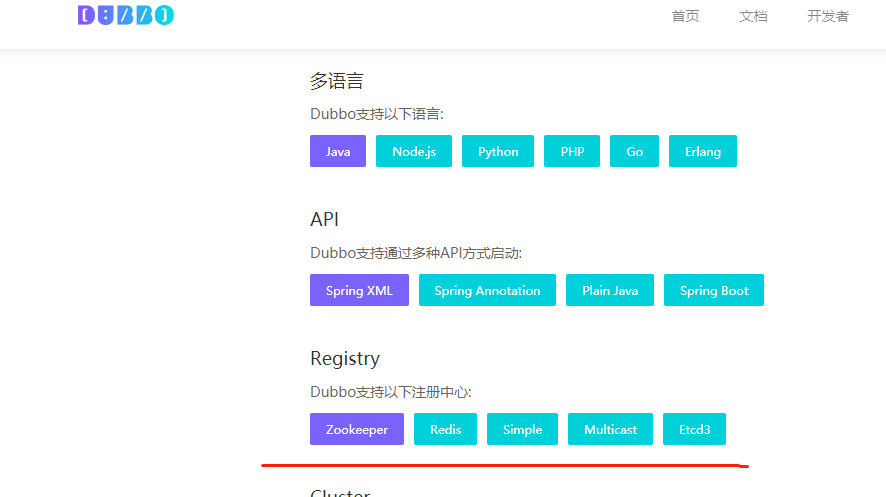This screenshot has width=886, height=497.
Task: Pick the Etcd3 registry button
Action: [x=694, y=429]
